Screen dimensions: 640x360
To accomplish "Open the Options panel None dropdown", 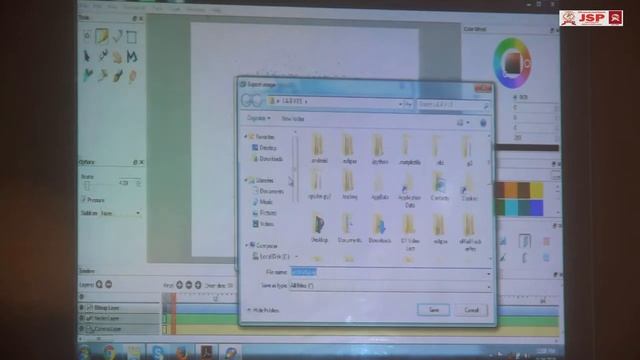I will [121, 213].
